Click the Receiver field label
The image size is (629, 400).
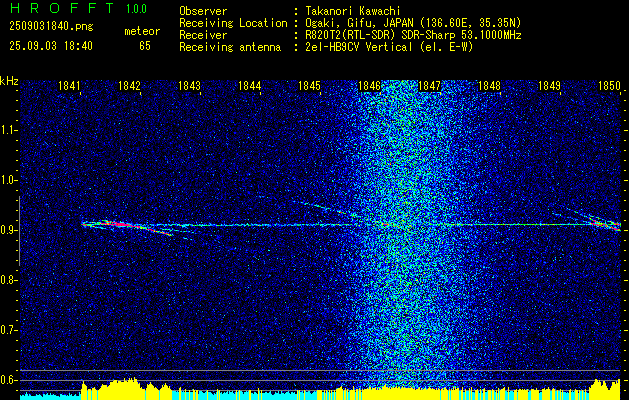[203, 35]
